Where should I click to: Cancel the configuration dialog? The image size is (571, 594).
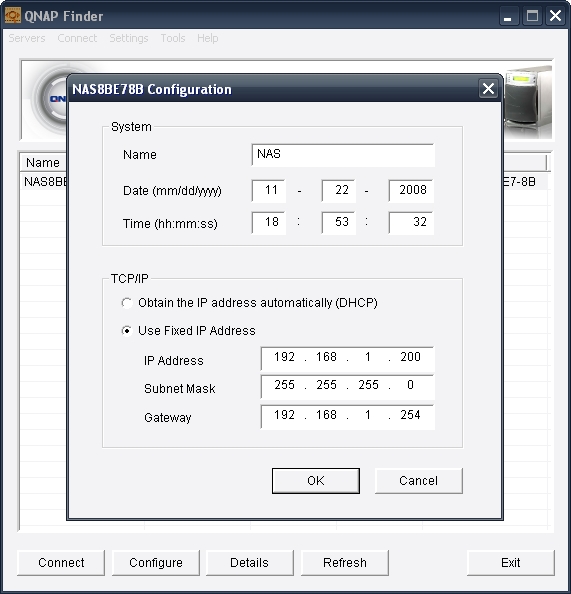pyautogui.click(x=418, y=481)
